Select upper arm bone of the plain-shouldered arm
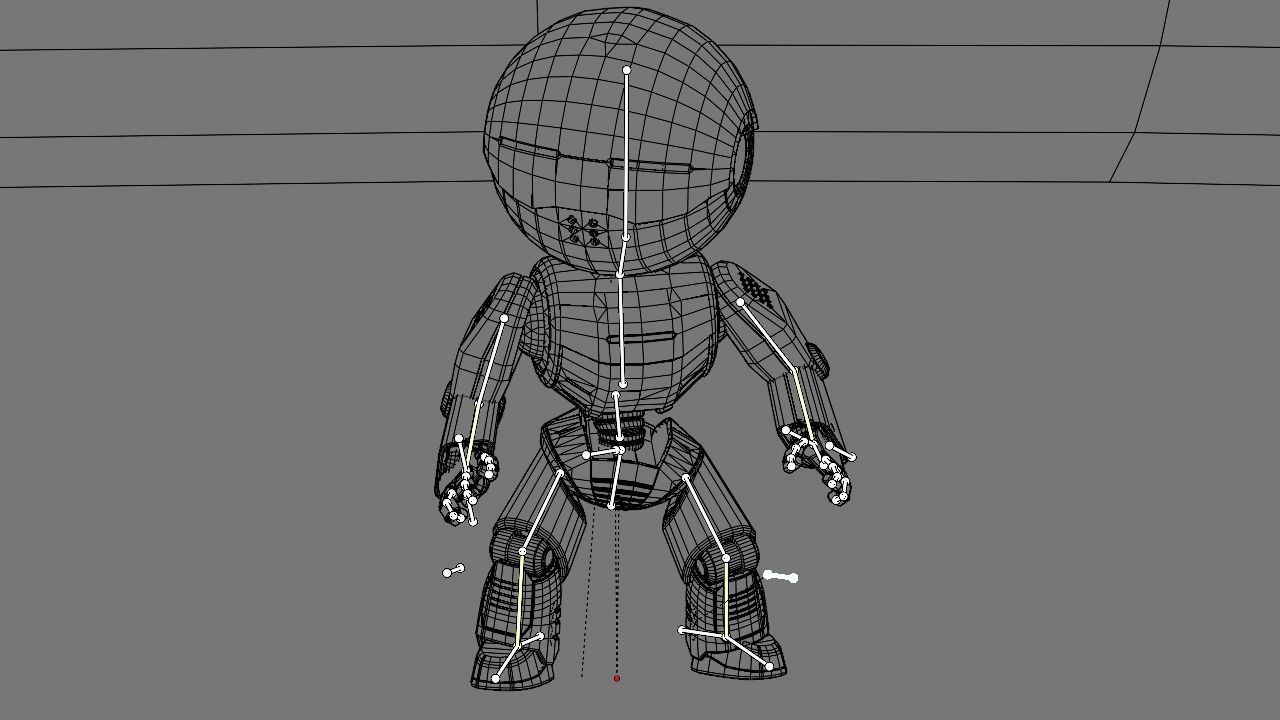This screenshot has height=720, width=1280. pyautogui.click(x=489, y=363)
